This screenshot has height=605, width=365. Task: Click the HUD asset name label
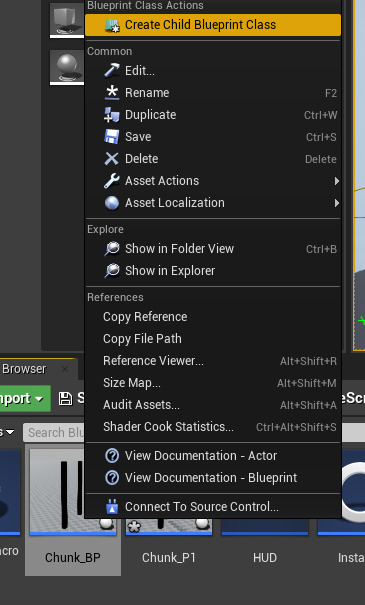click(265, 558)
